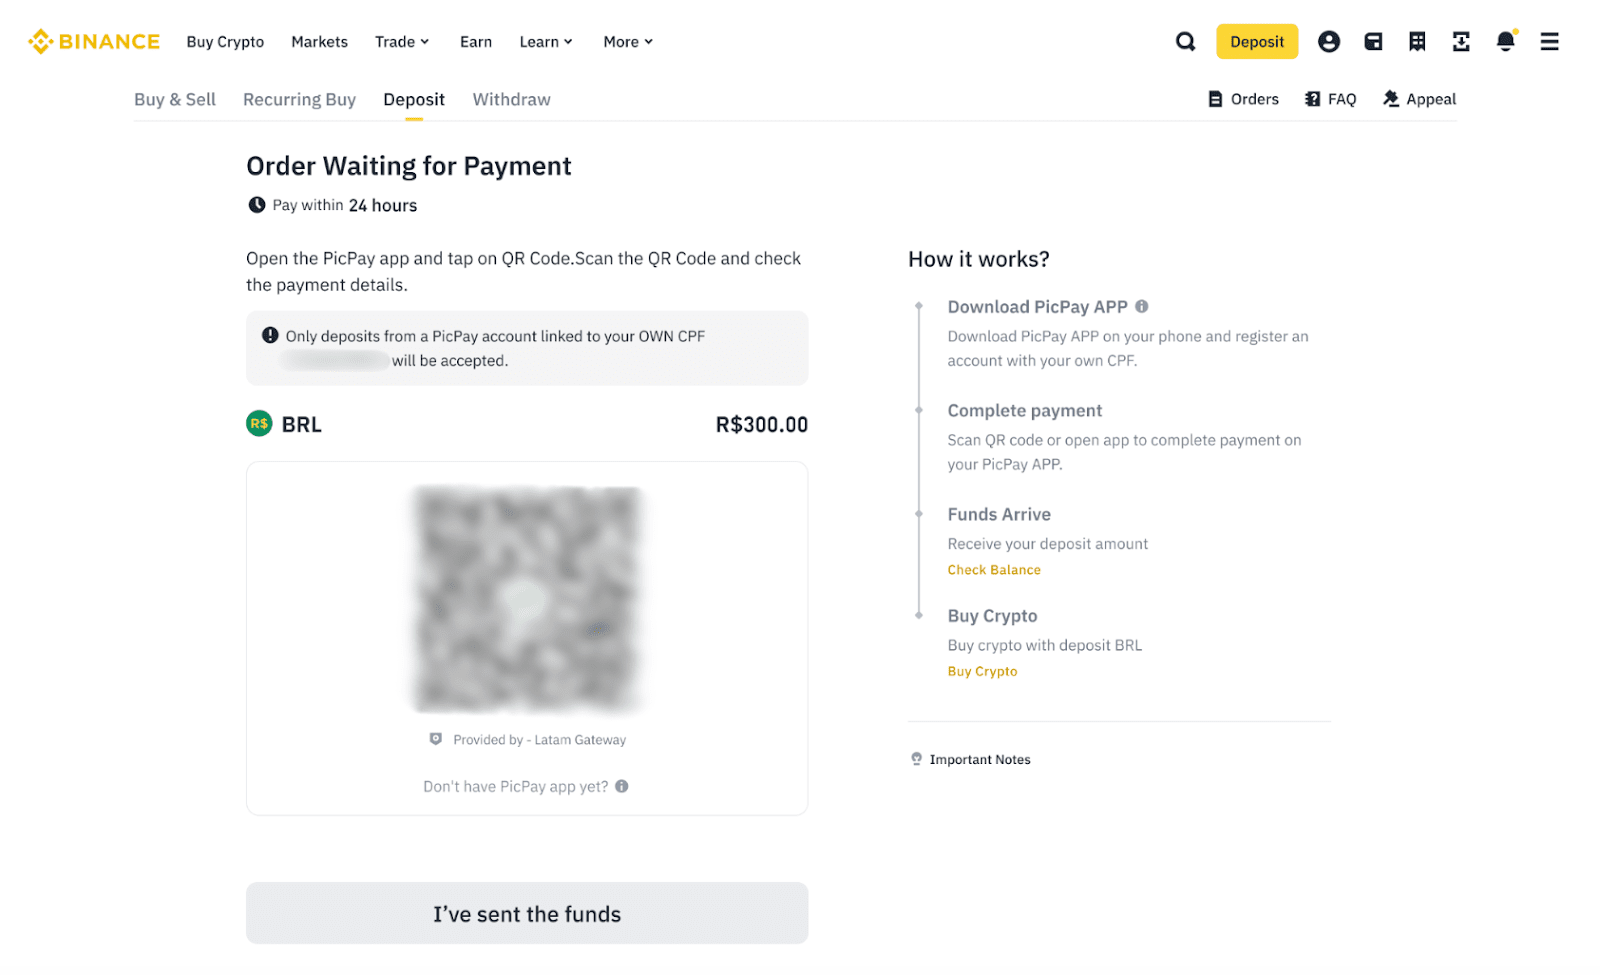Open the Appeal link
The width and height of the screenshot is (1600, 975).
pos(1419,99)
